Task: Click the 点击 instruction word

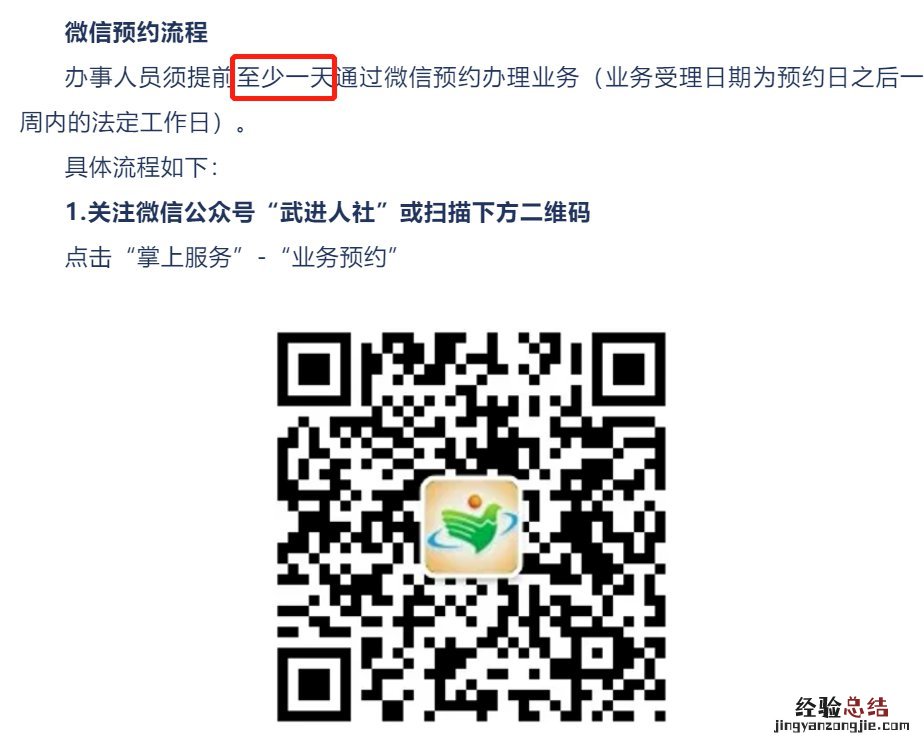Action: (88, 257)
